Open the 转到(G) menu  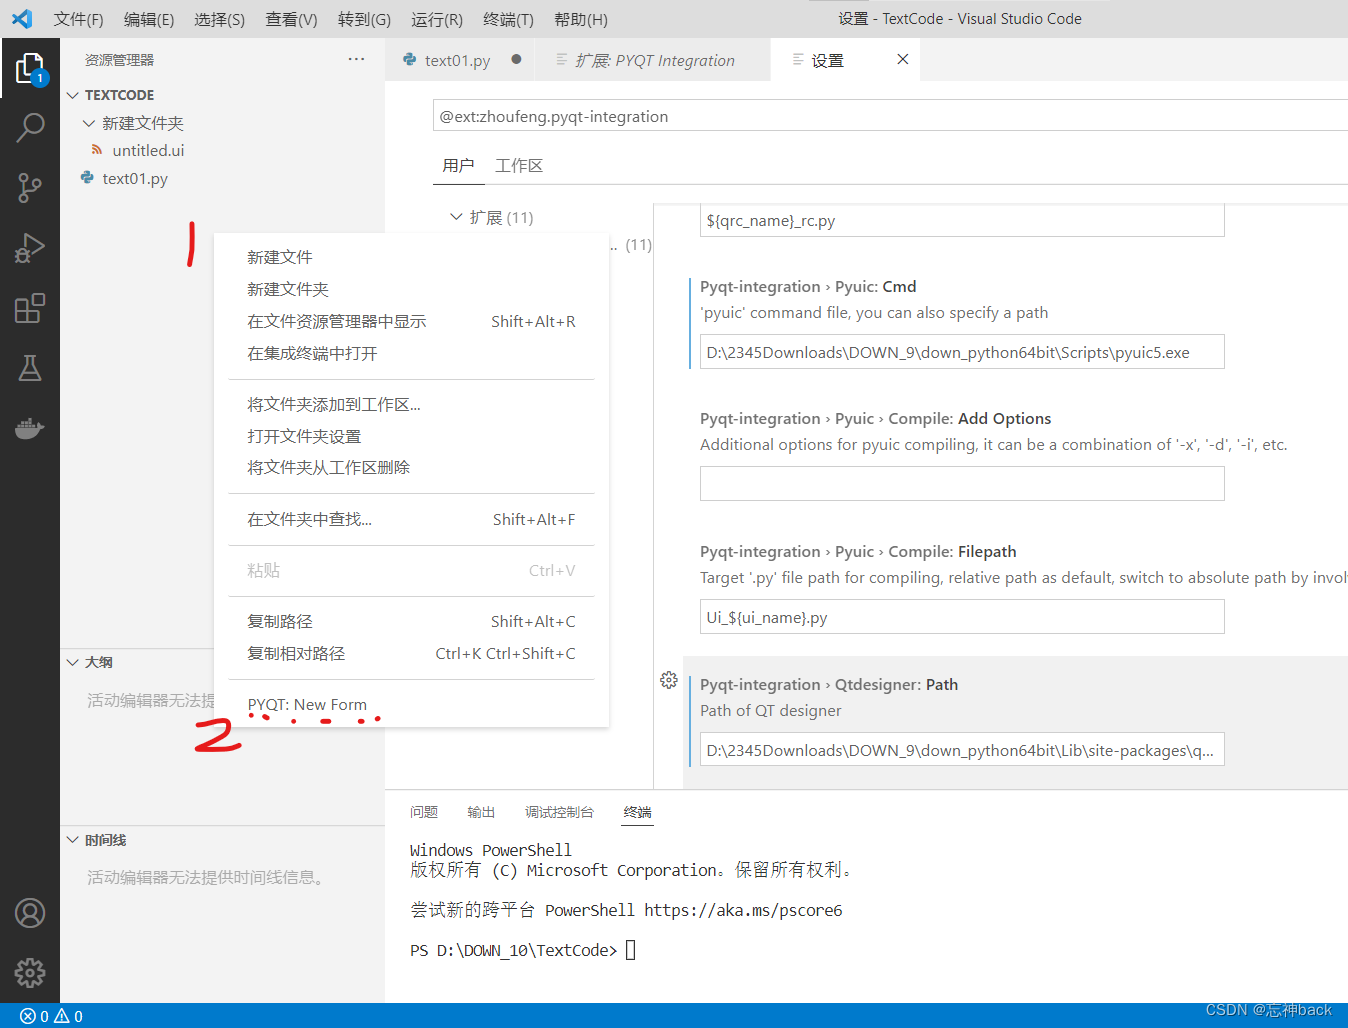pyautogui.click(x=364, y=19)
